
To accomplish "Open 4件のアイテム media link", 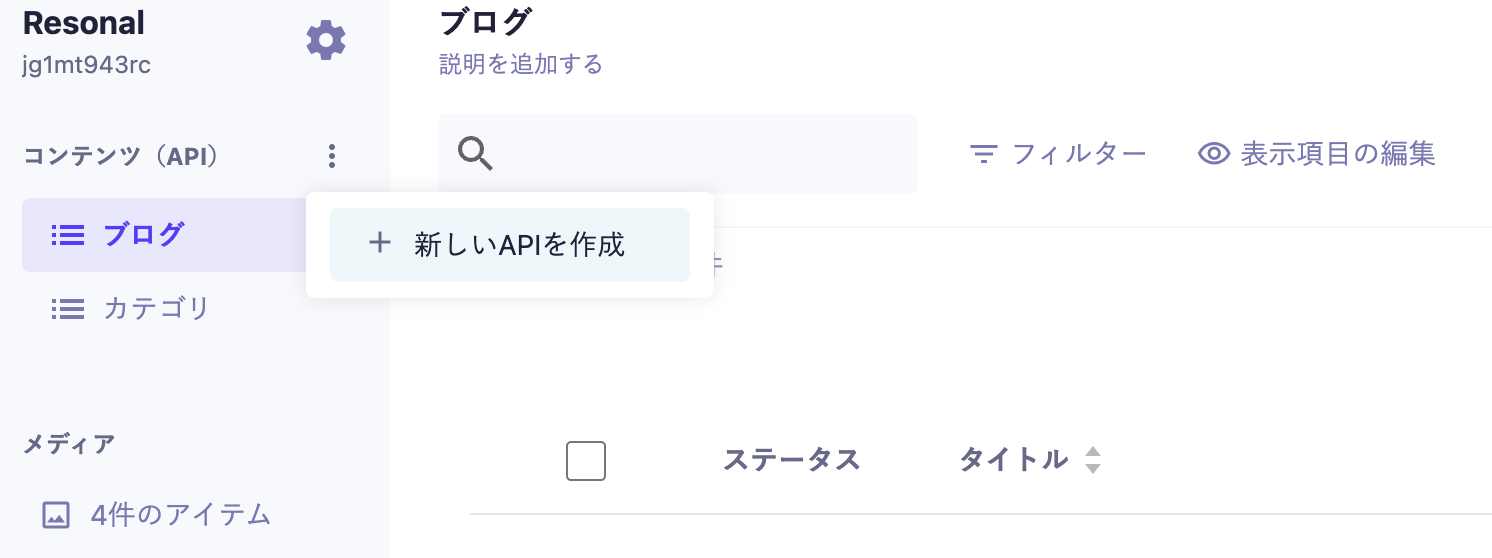I will tap(181, 515).
